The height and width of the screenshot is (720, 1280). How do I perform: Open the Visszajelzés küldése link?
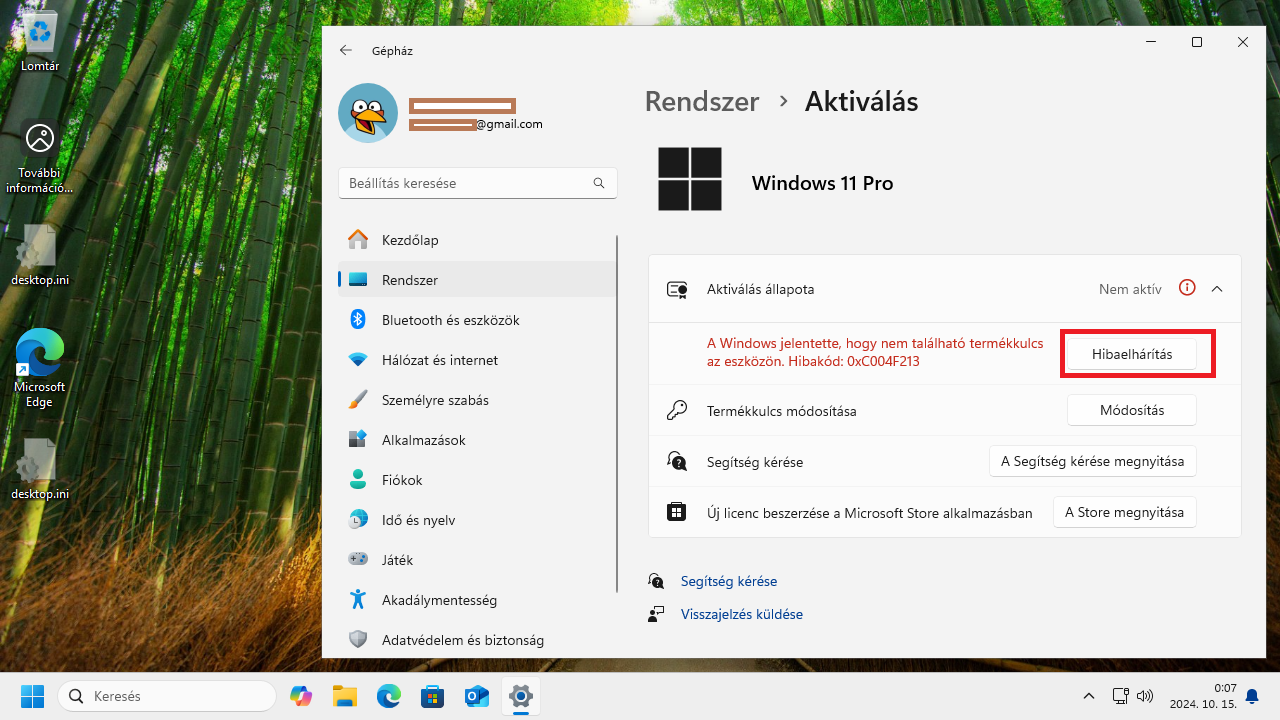(741, 614)
